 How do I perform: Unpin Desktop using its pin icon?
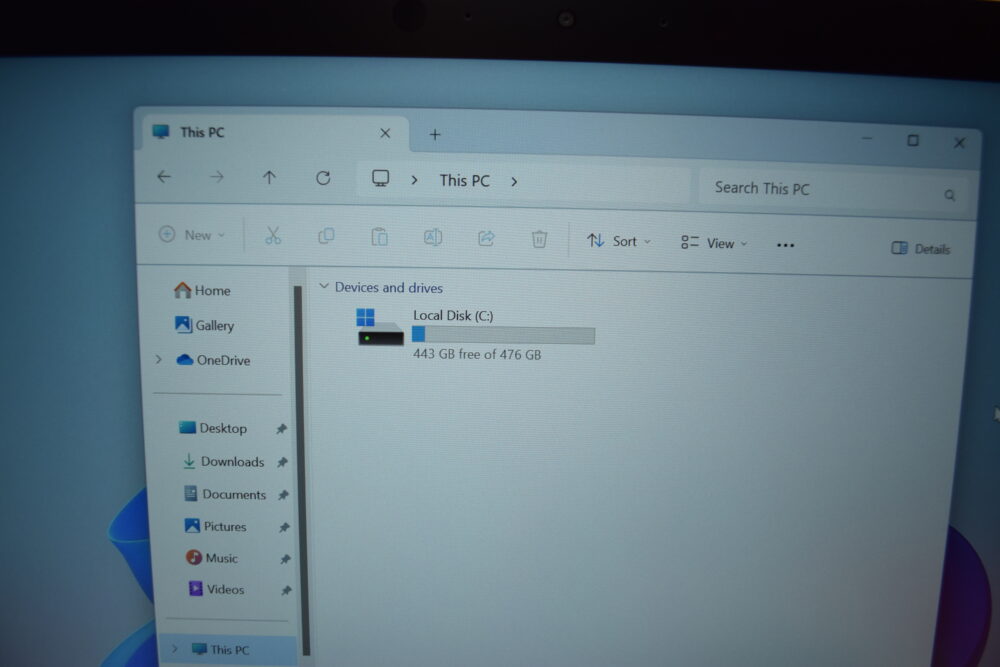(281, 429)
